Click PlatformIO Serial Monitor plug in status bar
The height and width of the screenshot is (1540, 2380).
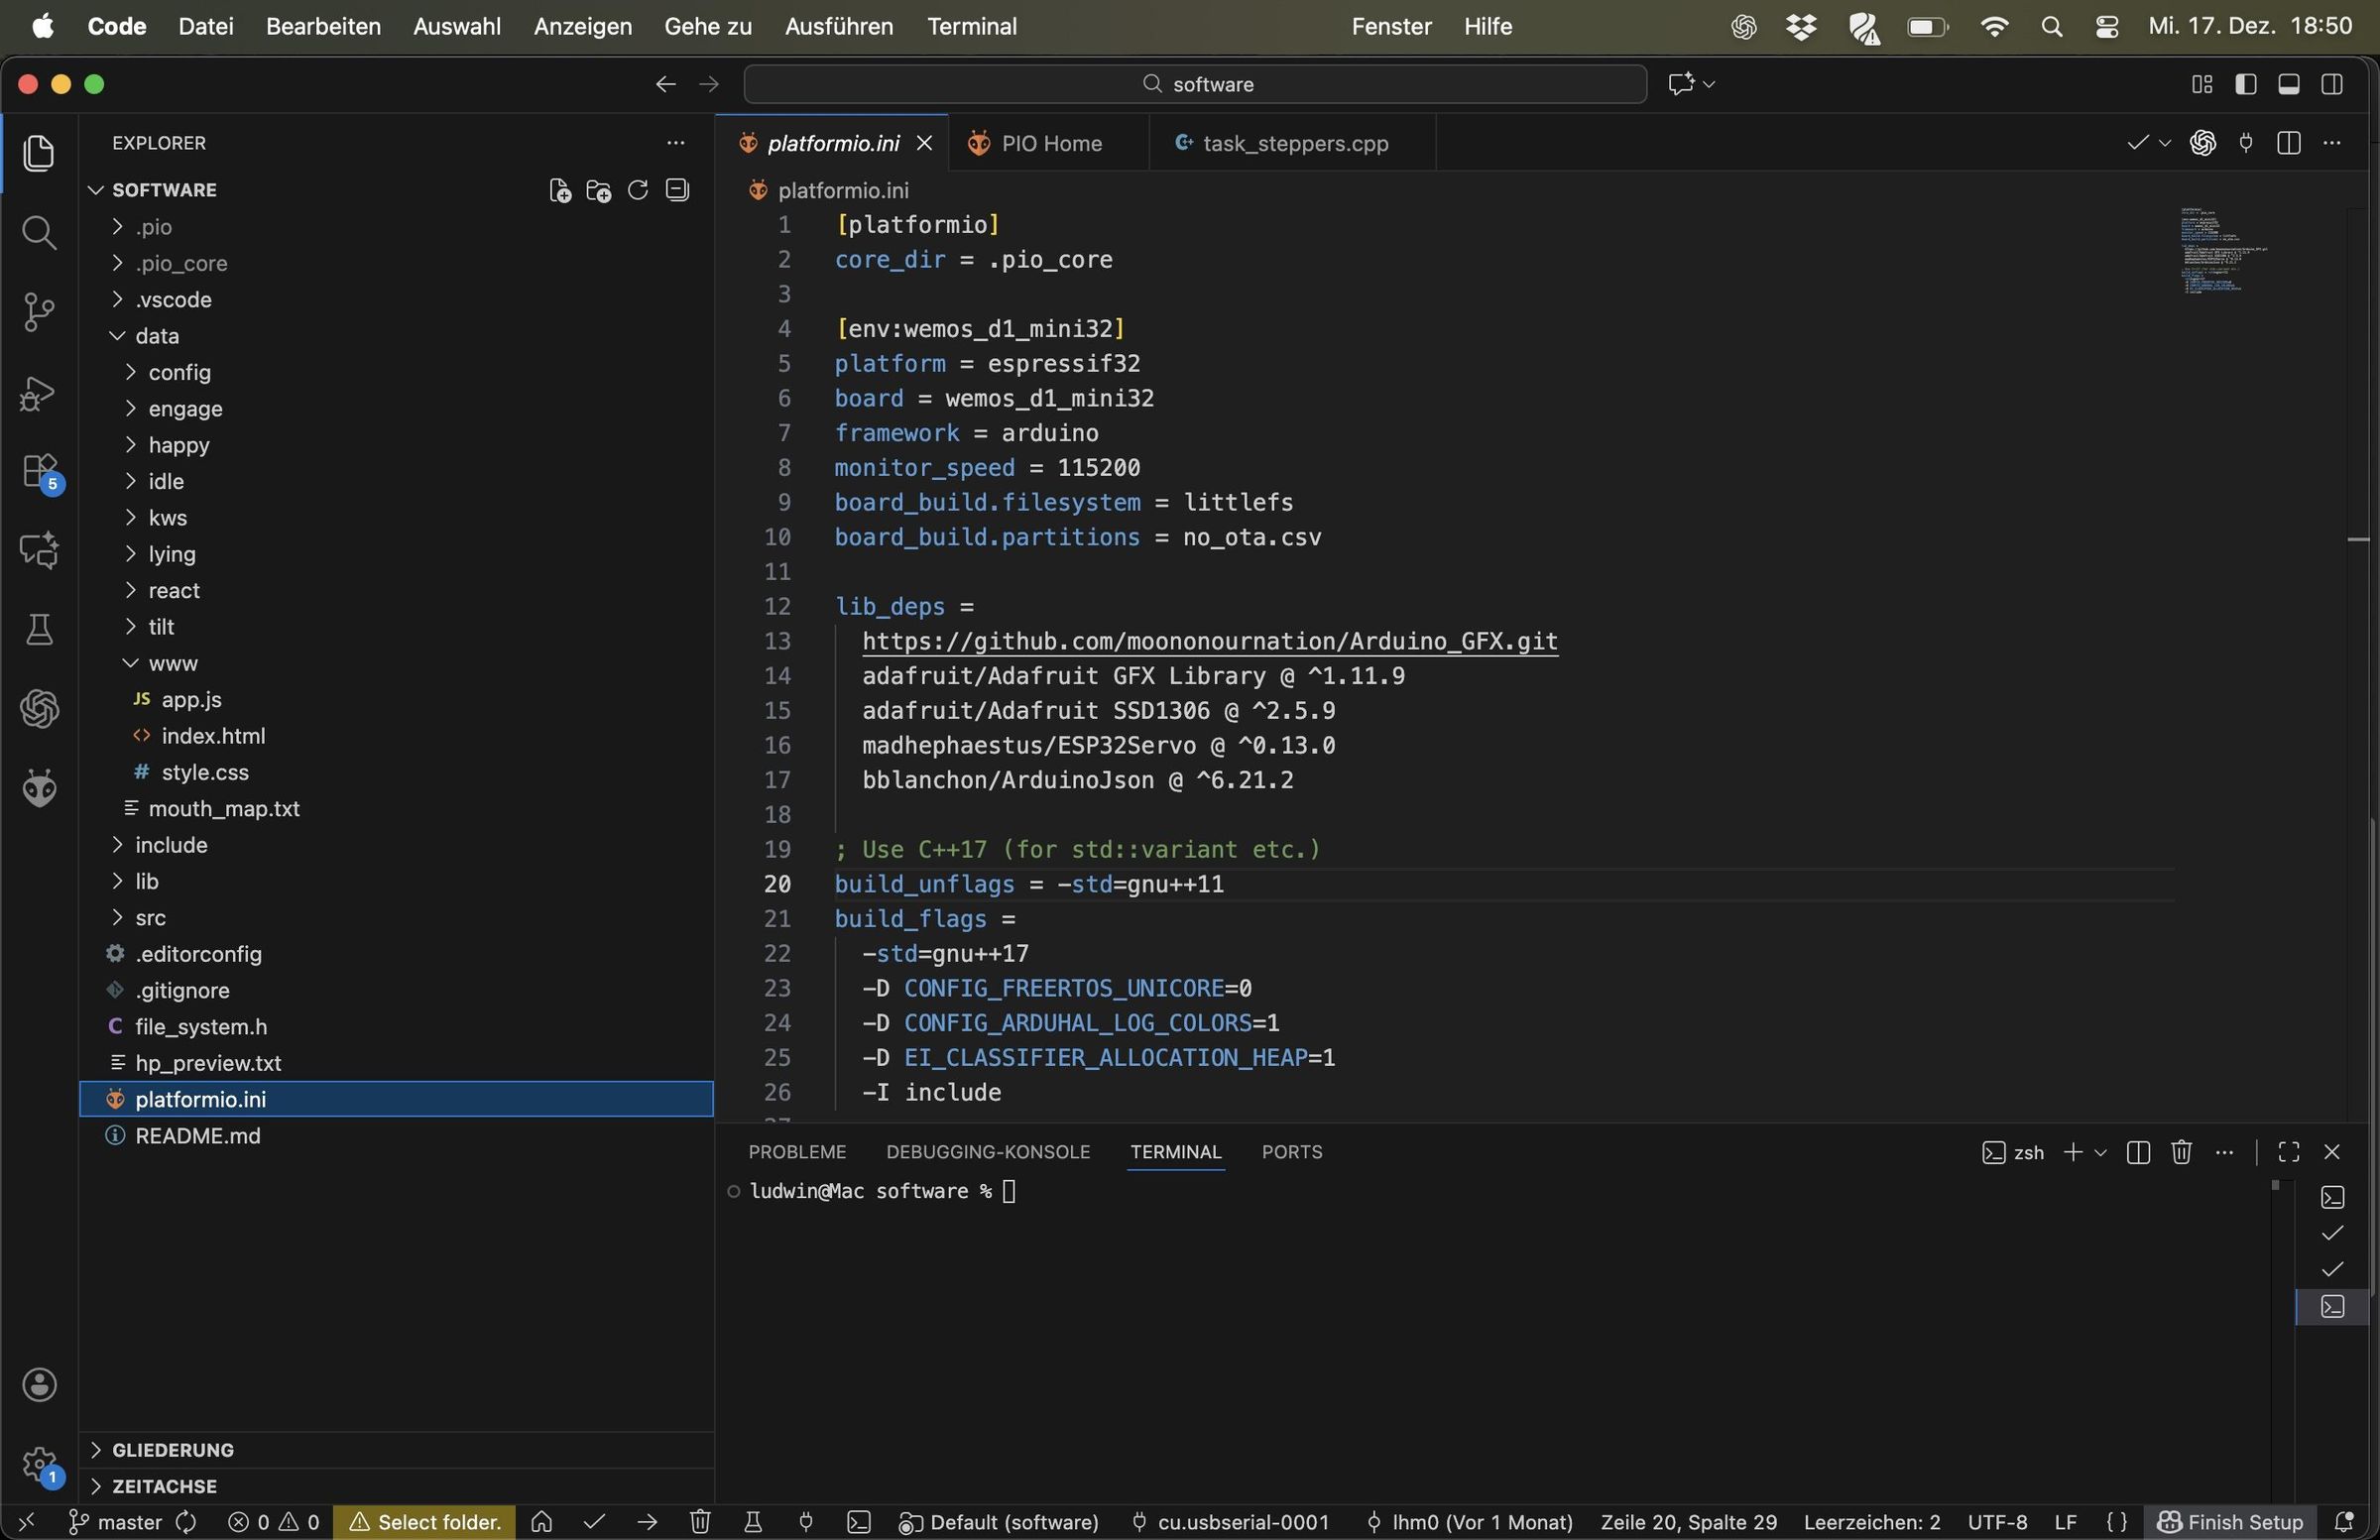(806, 1522)
